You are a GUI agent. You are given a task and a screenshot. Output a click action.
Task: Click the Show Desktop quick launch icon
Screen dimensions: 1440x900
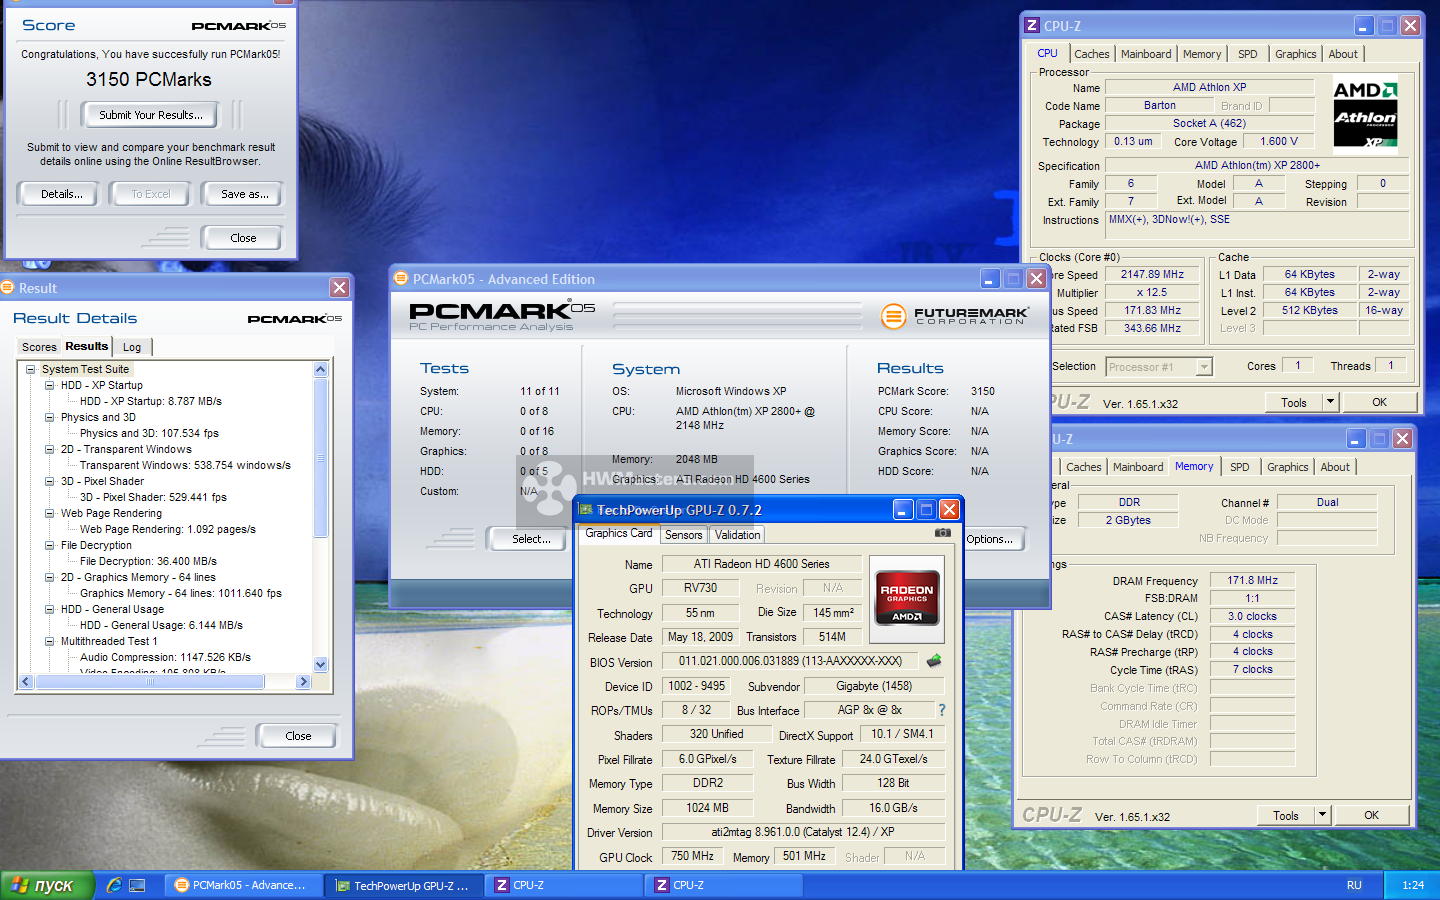pos(138,885)
